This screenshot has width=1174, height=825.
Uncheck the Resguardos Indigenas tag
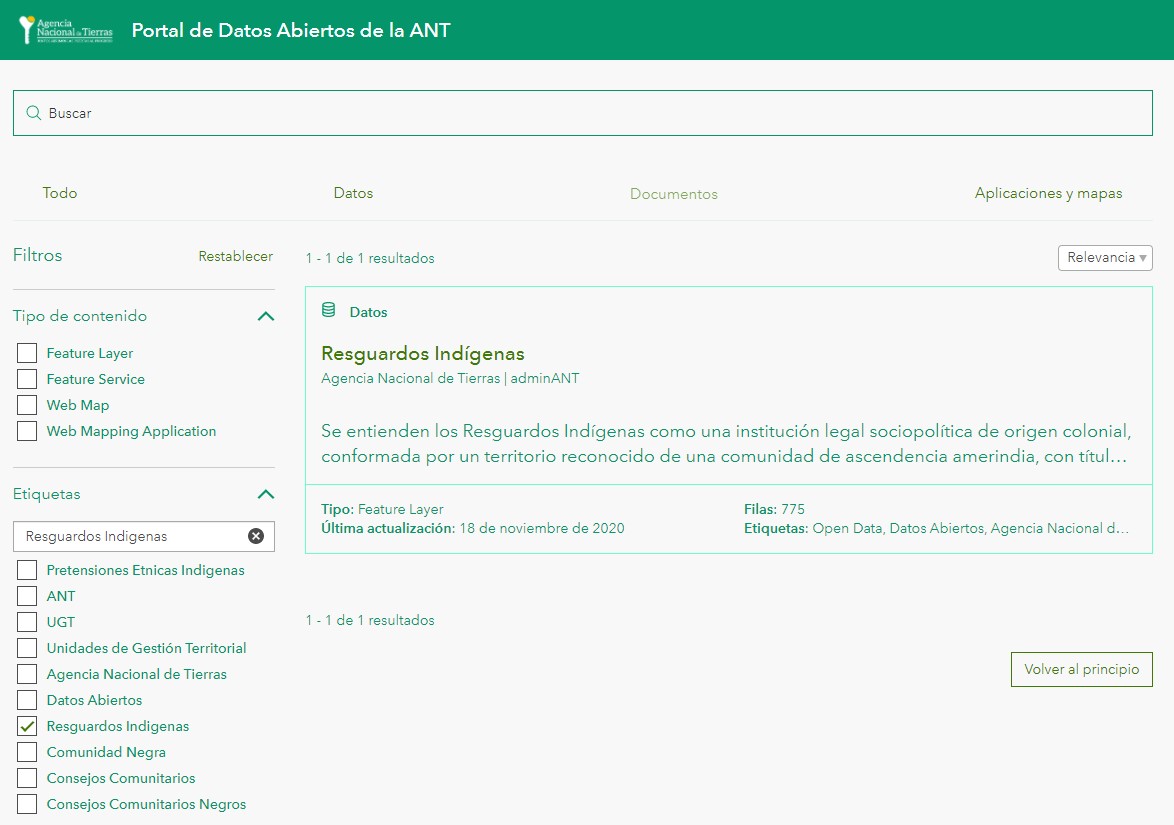27,726
